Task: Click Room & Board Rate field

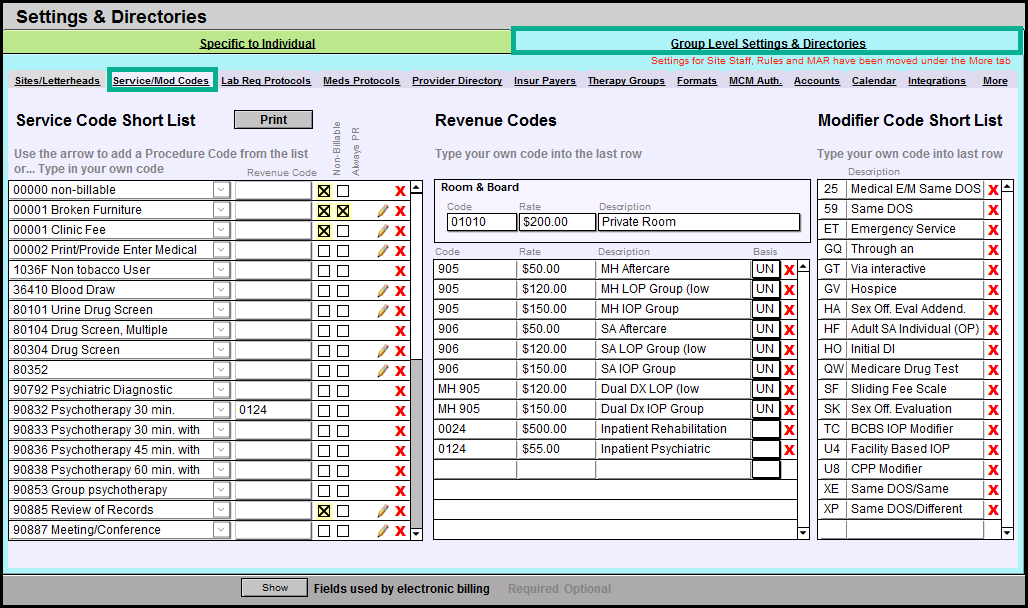Action: click(x=557, y=222)
